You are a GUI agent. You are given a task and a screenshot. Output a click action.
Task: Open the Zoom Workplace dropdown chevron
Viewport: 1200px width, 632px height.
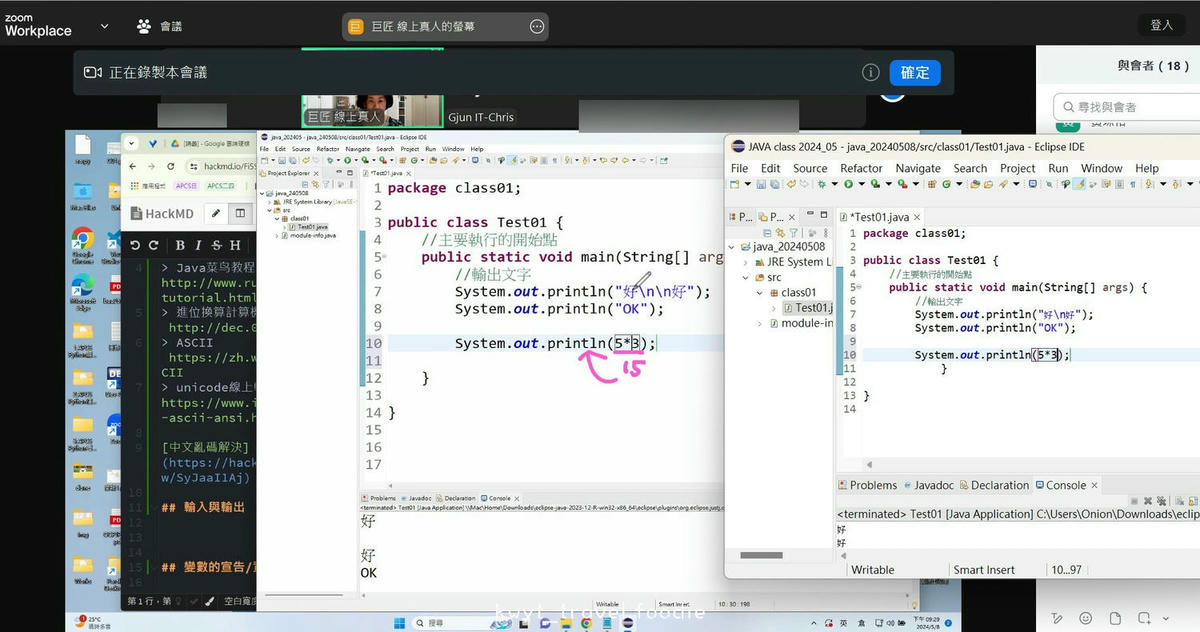(104, 26)
